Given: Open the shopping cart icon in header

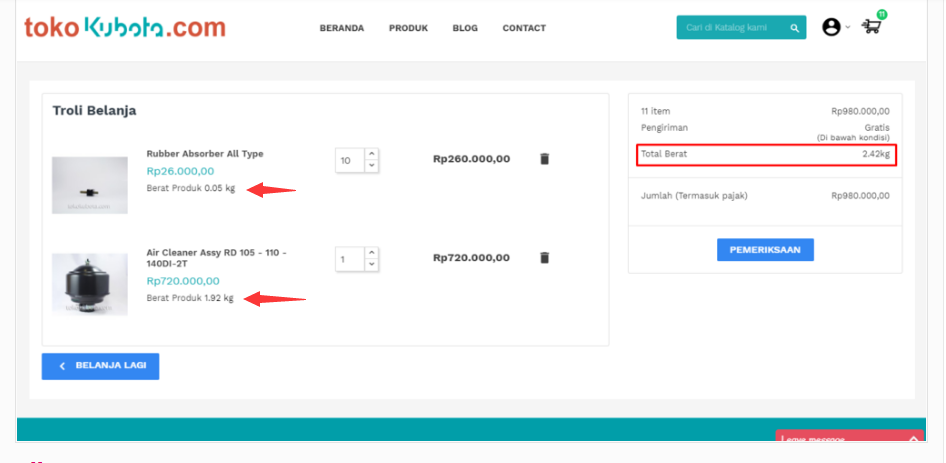Looking at the screenshot, I should click(871, 27).
